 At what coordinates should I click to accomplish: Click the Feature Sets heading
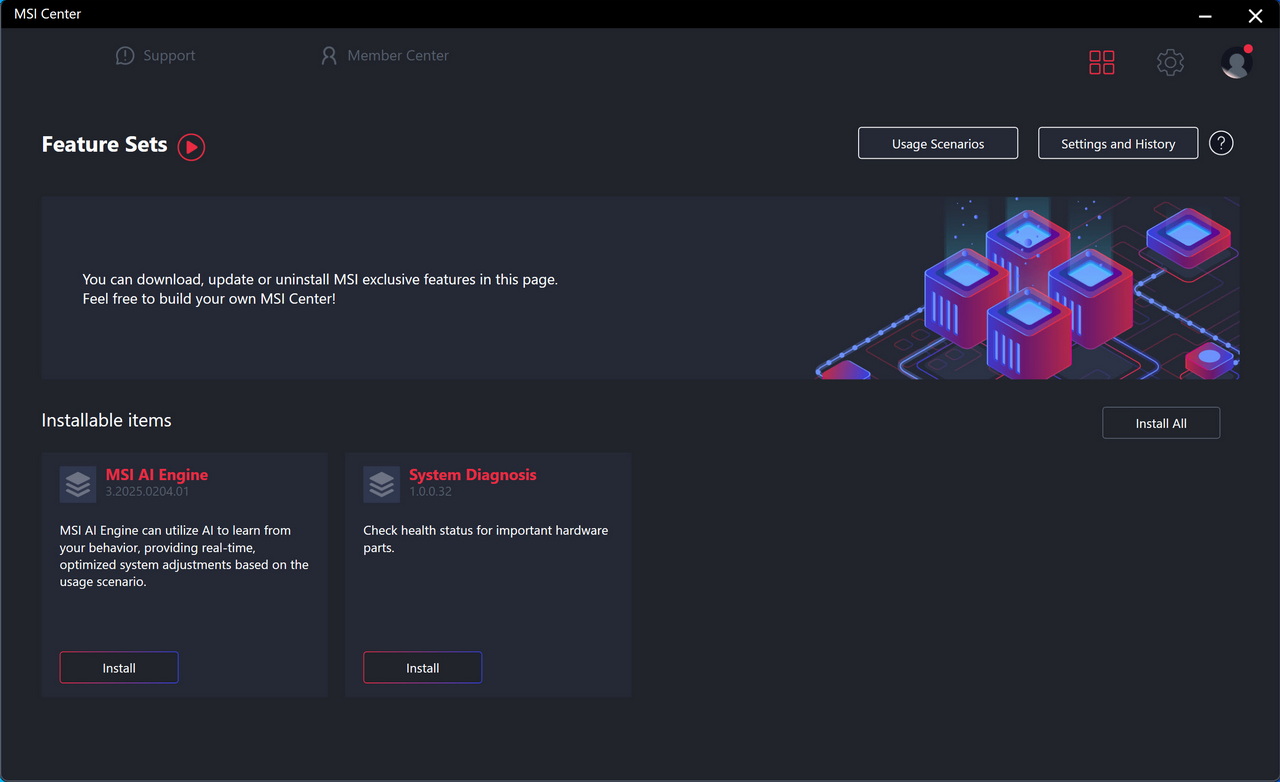point(104,144)
